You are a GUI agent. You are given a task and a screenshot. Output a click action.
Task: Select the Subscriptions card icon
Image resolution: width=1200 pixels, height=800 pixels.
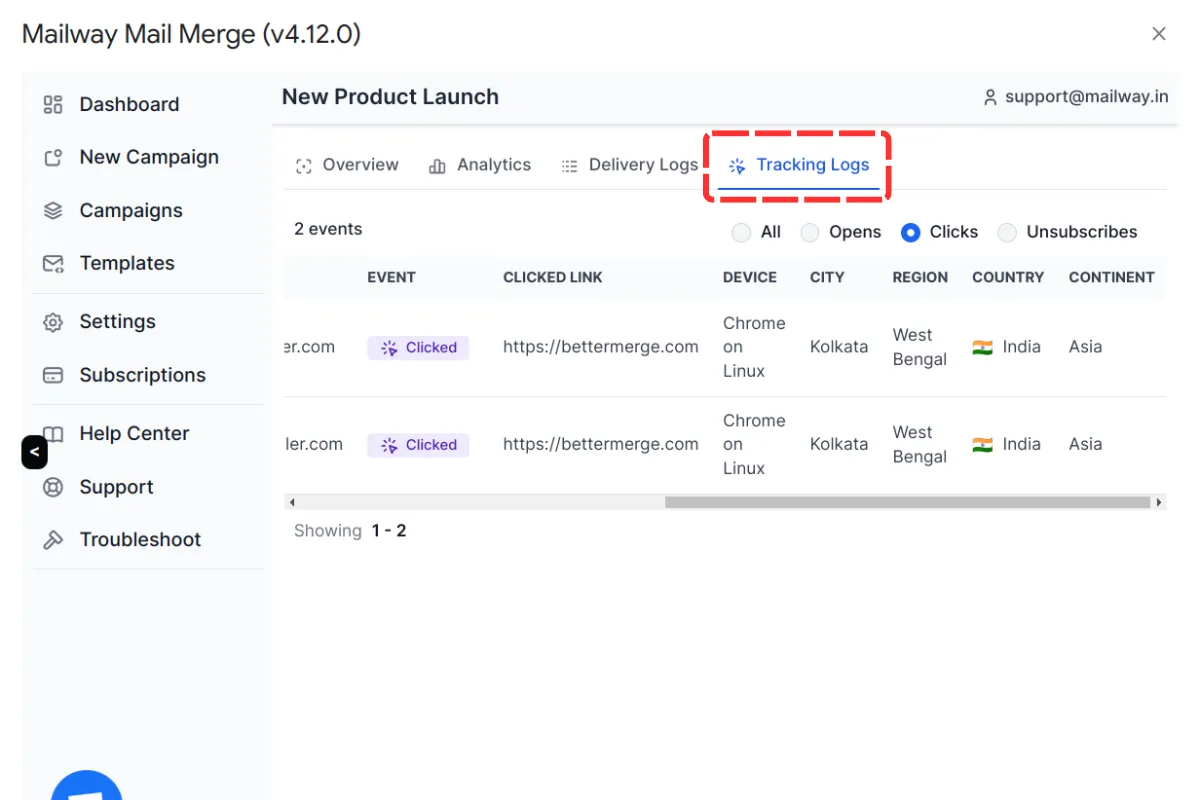[52, 374]
